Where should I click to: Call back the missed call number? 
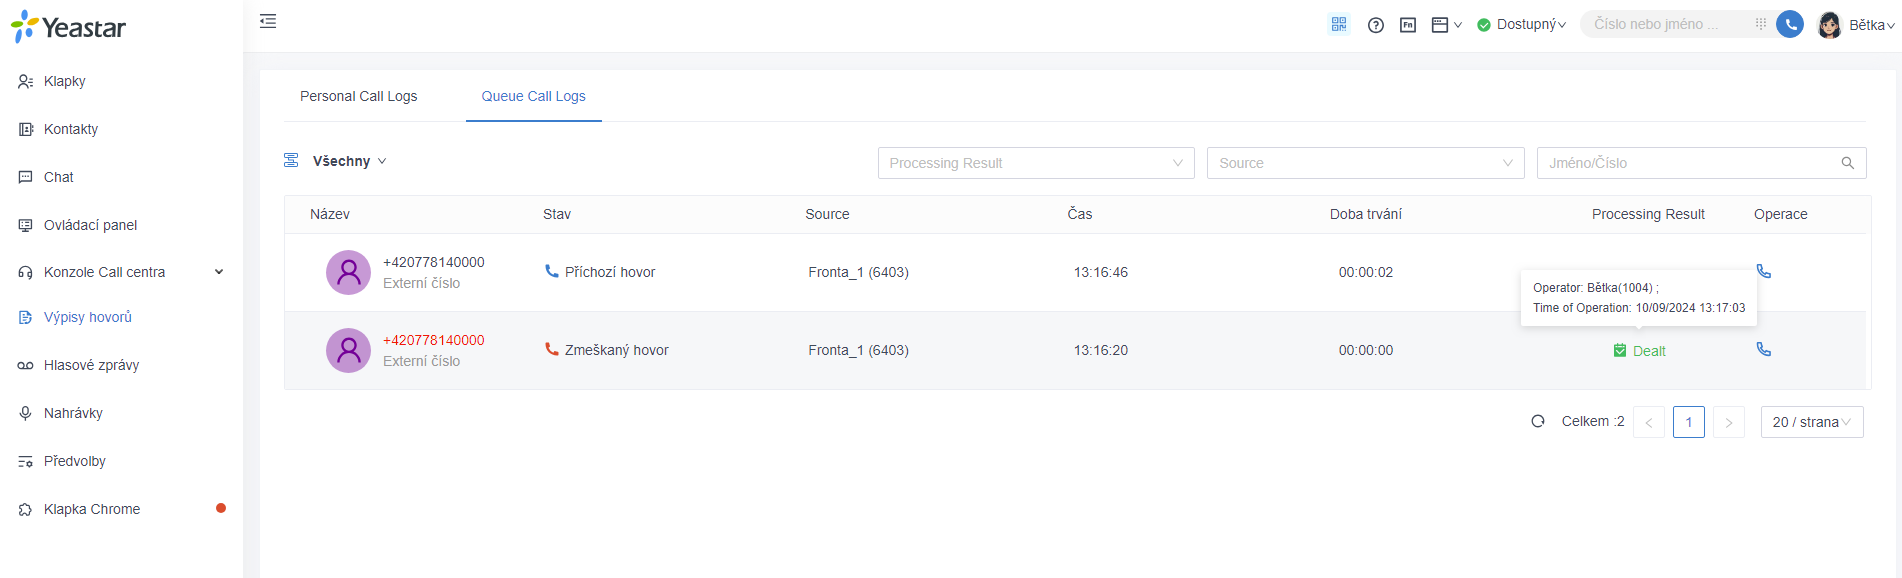pyautogui.click(x=1764, y=349)
